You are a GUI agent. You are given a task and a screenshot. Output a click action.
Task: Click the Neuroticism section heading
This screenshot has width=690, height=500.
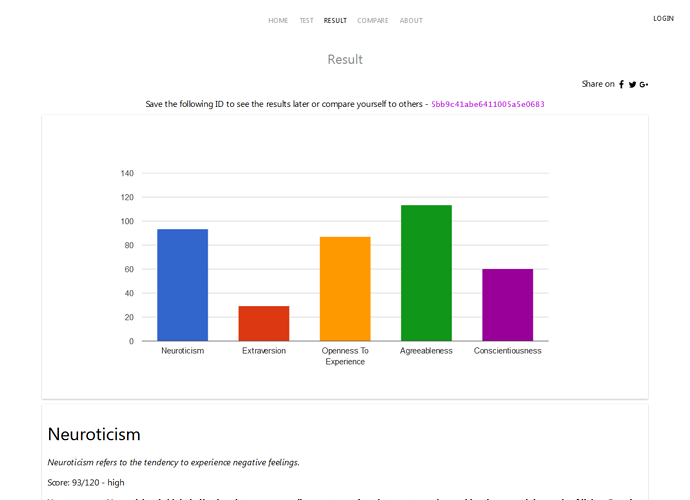(94, 434)
